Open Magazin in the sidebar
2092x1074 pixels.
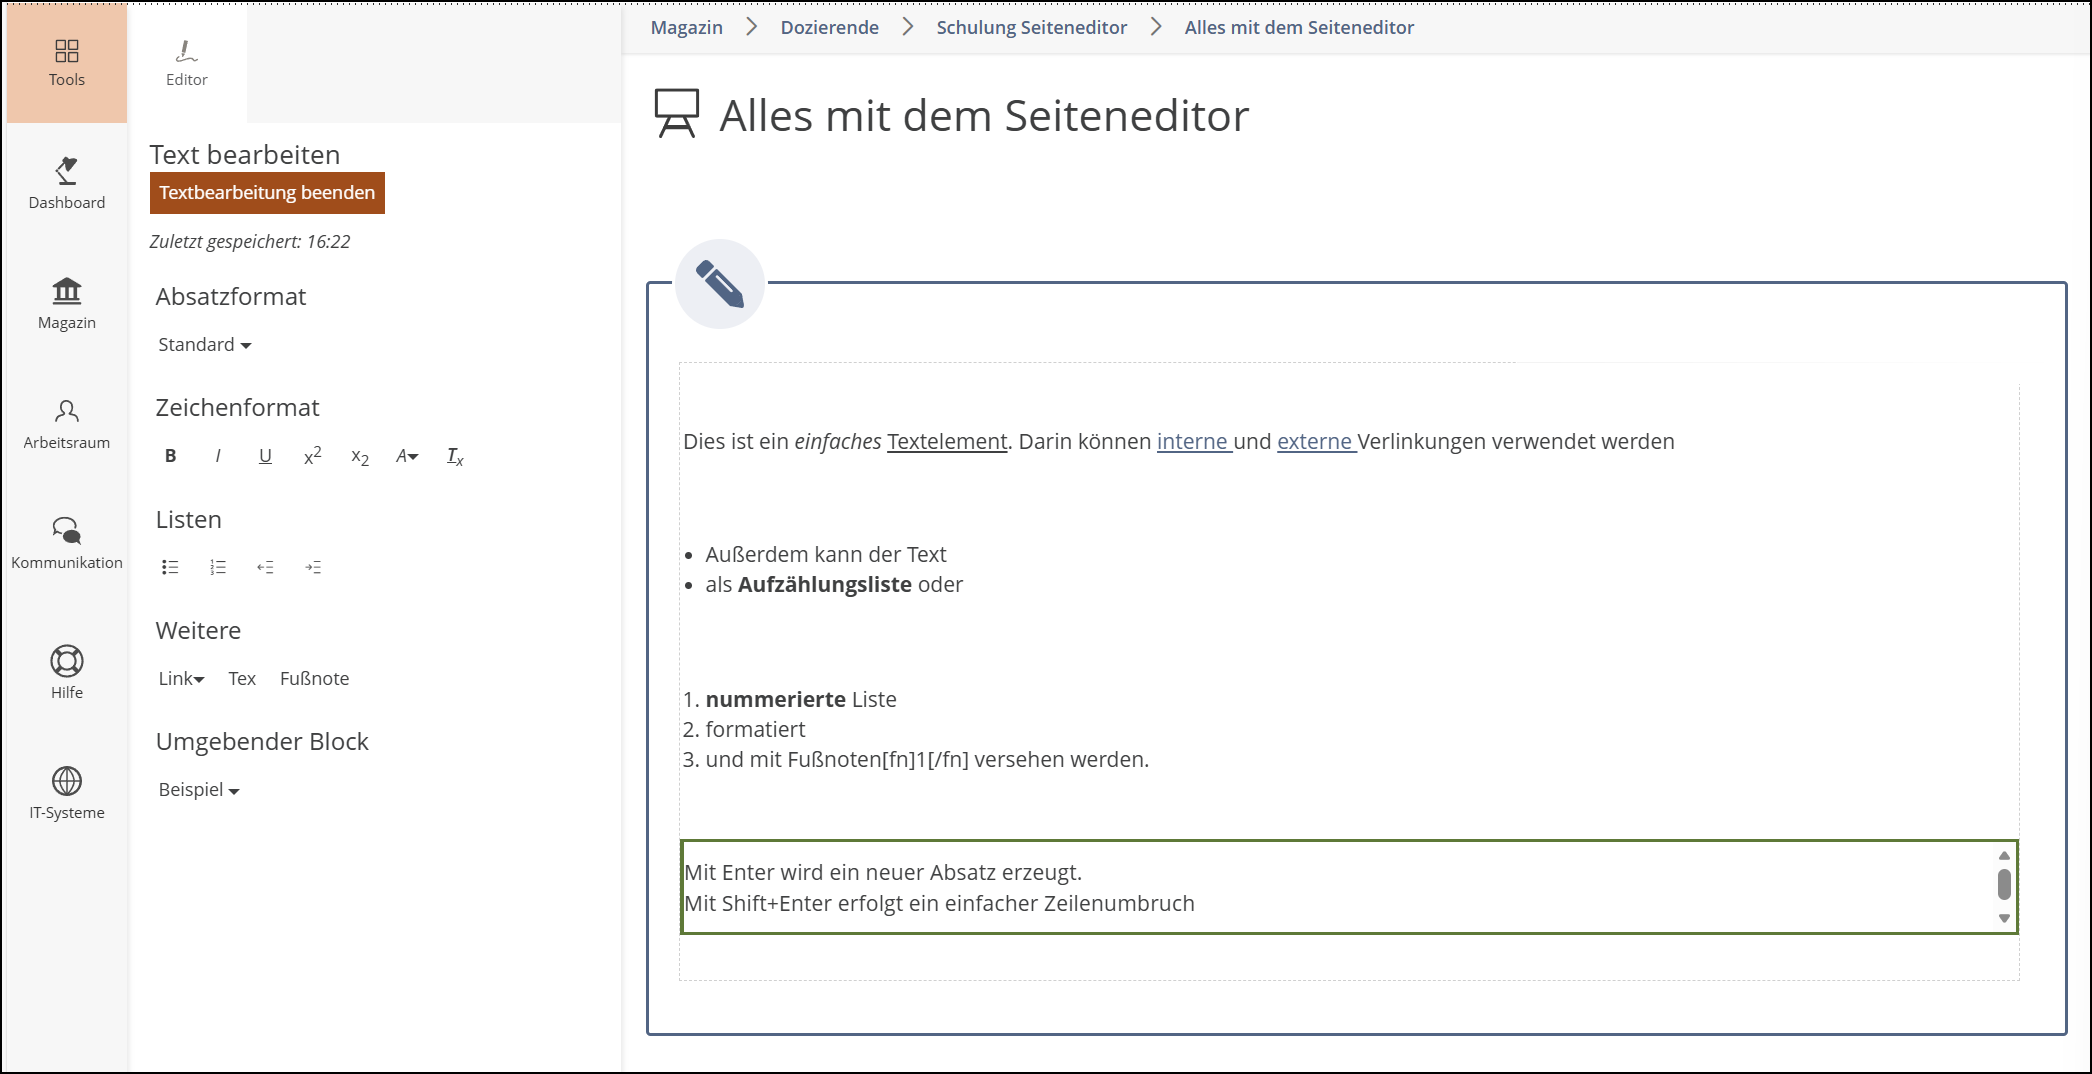(x=67, y=303)
